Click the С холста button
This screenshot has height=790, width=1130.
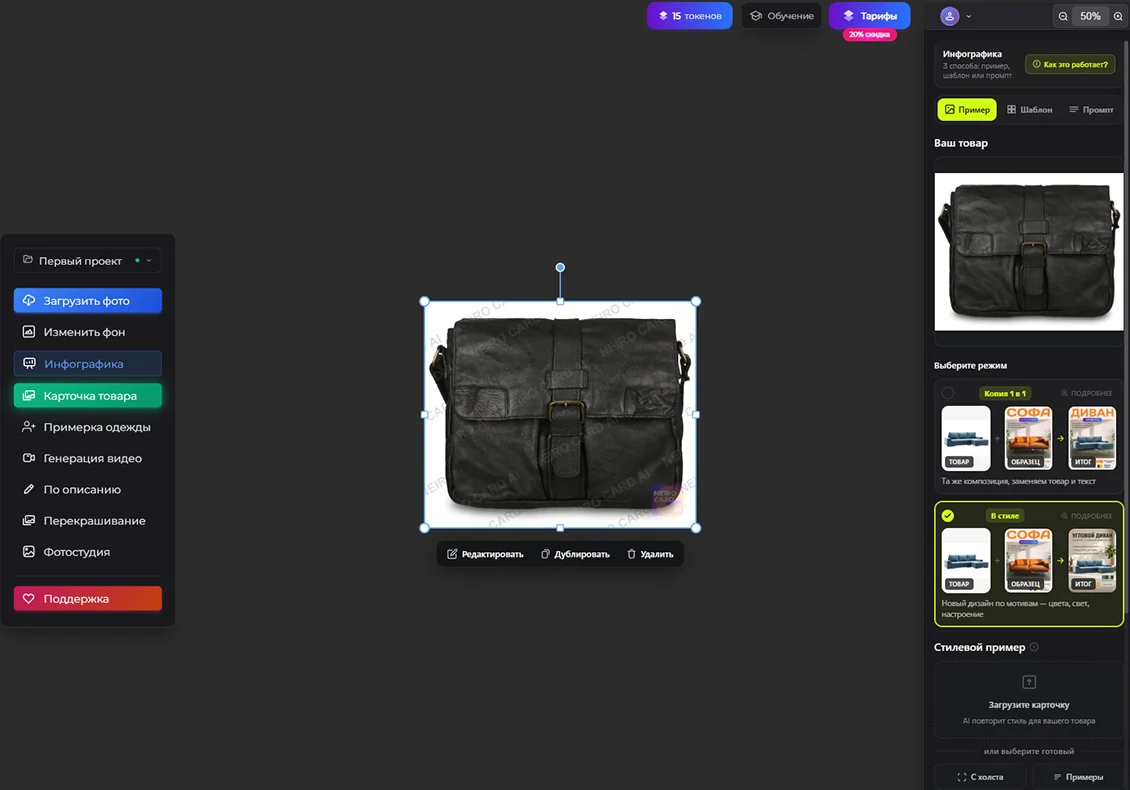[980, 776]
